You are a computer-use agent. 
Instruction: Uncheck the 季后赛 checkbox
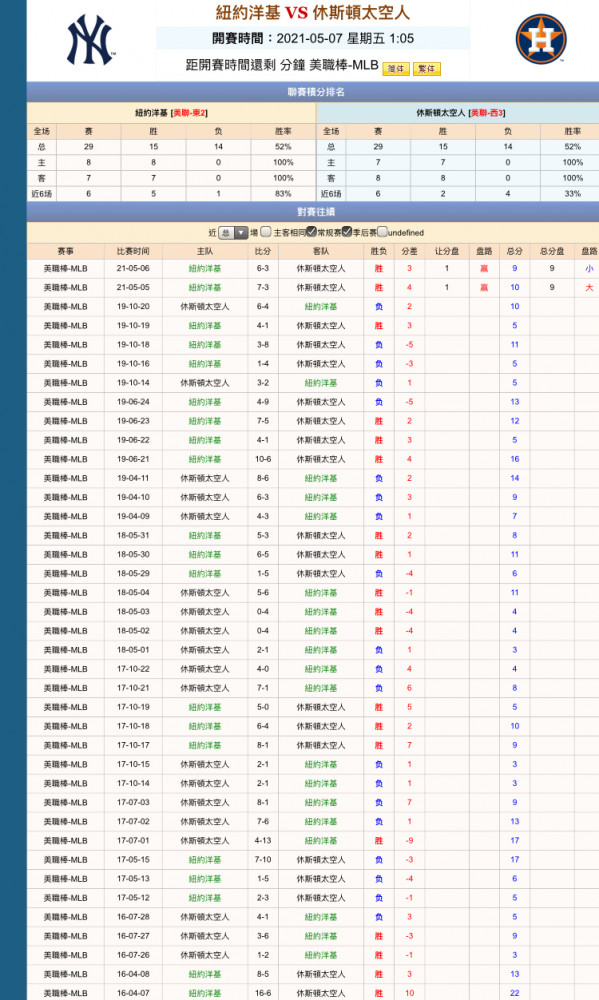(x=347, y=232)
